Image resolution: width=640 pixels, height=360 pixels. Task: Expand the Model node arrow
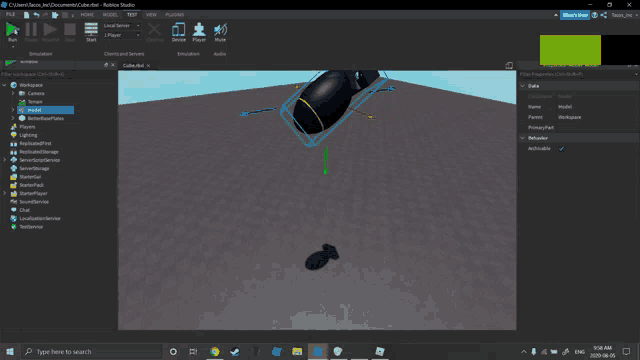pos(13,110)
